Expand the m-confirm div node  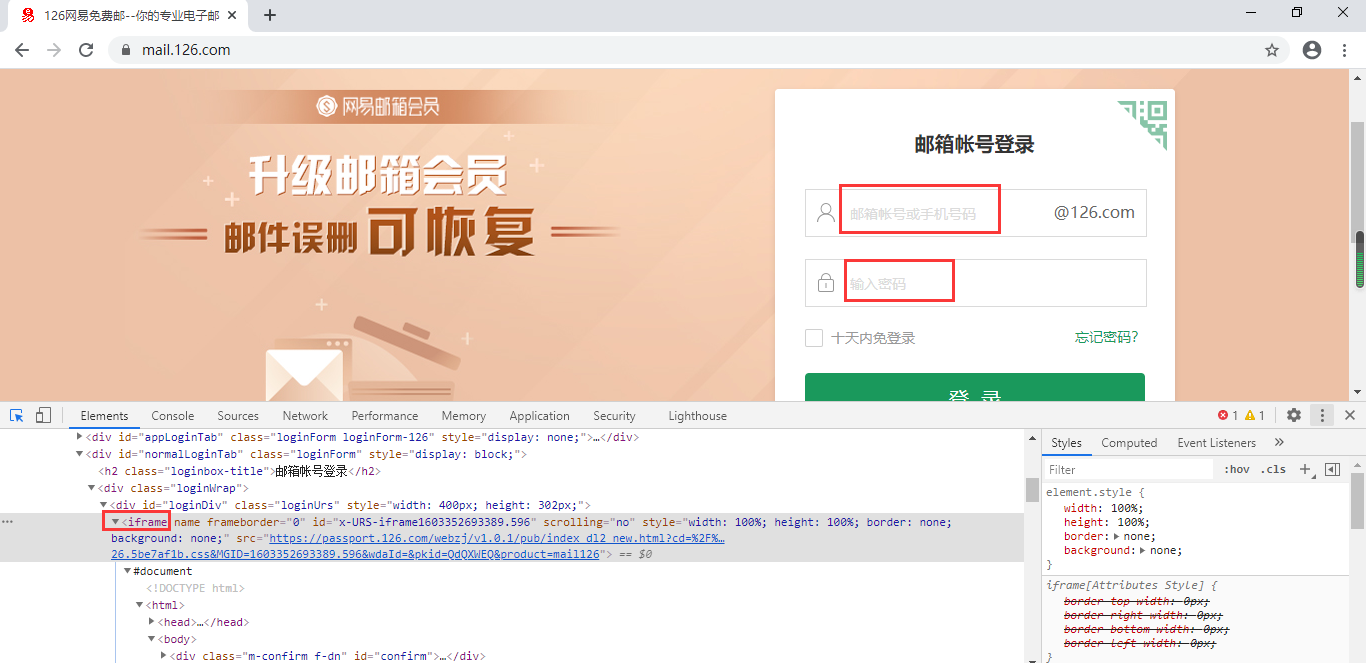[164, 656]
